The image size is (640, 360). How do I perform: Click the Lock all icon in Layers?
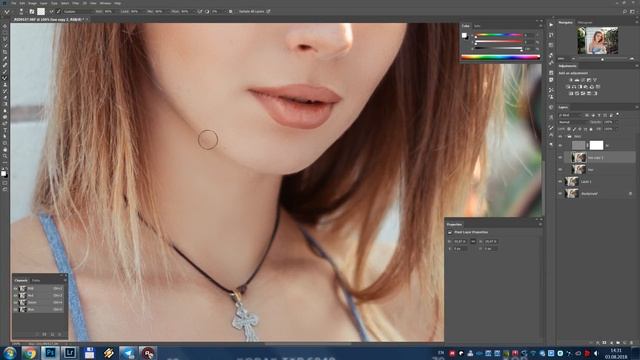(x=591, y=129)
